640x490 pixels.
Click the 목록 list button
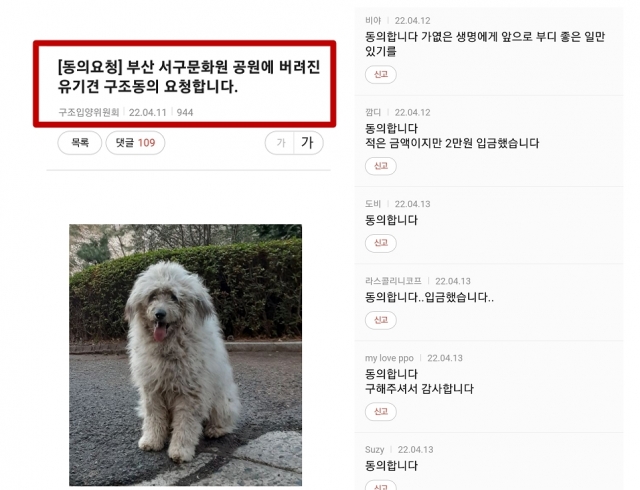tap(80, 143)
